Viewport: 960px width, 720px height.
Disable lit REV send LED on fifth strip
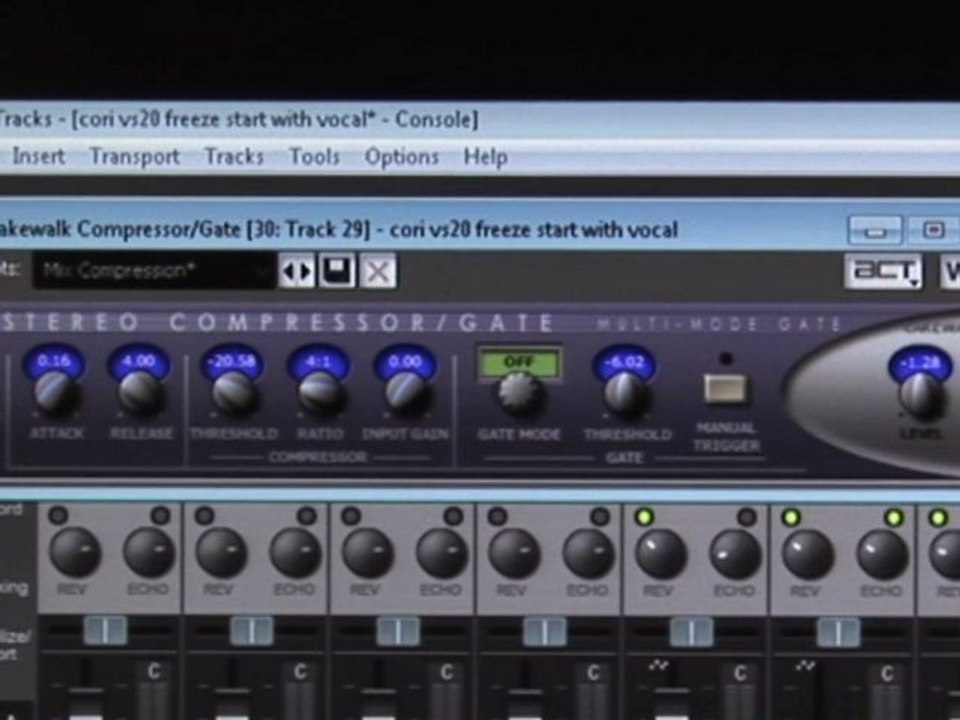(643, 517)
